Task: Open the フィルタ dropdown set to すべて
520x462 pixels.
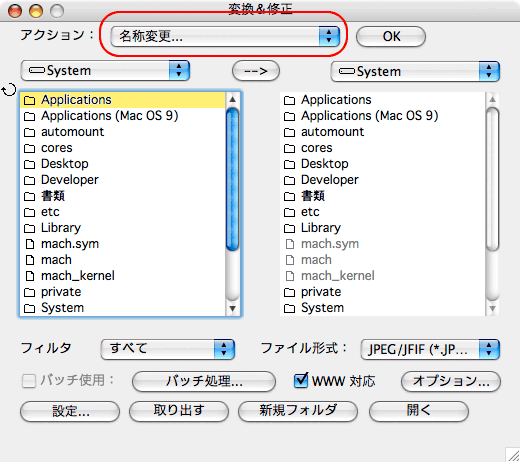Action: 168,349
